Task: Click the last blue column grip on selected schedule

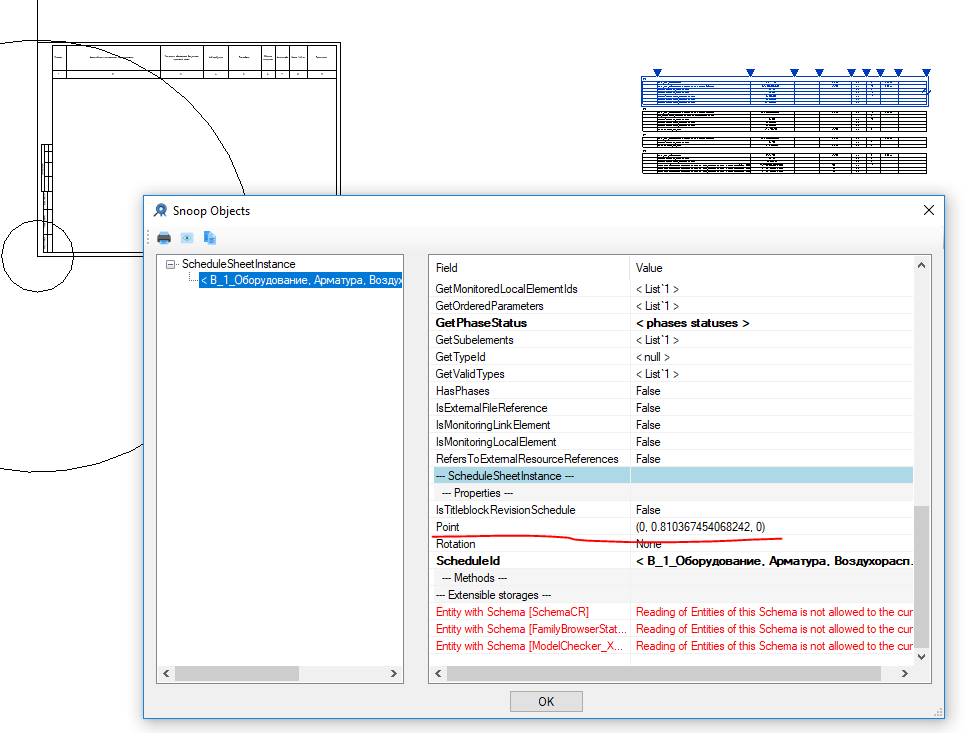Action: click(x=926, y=73)
